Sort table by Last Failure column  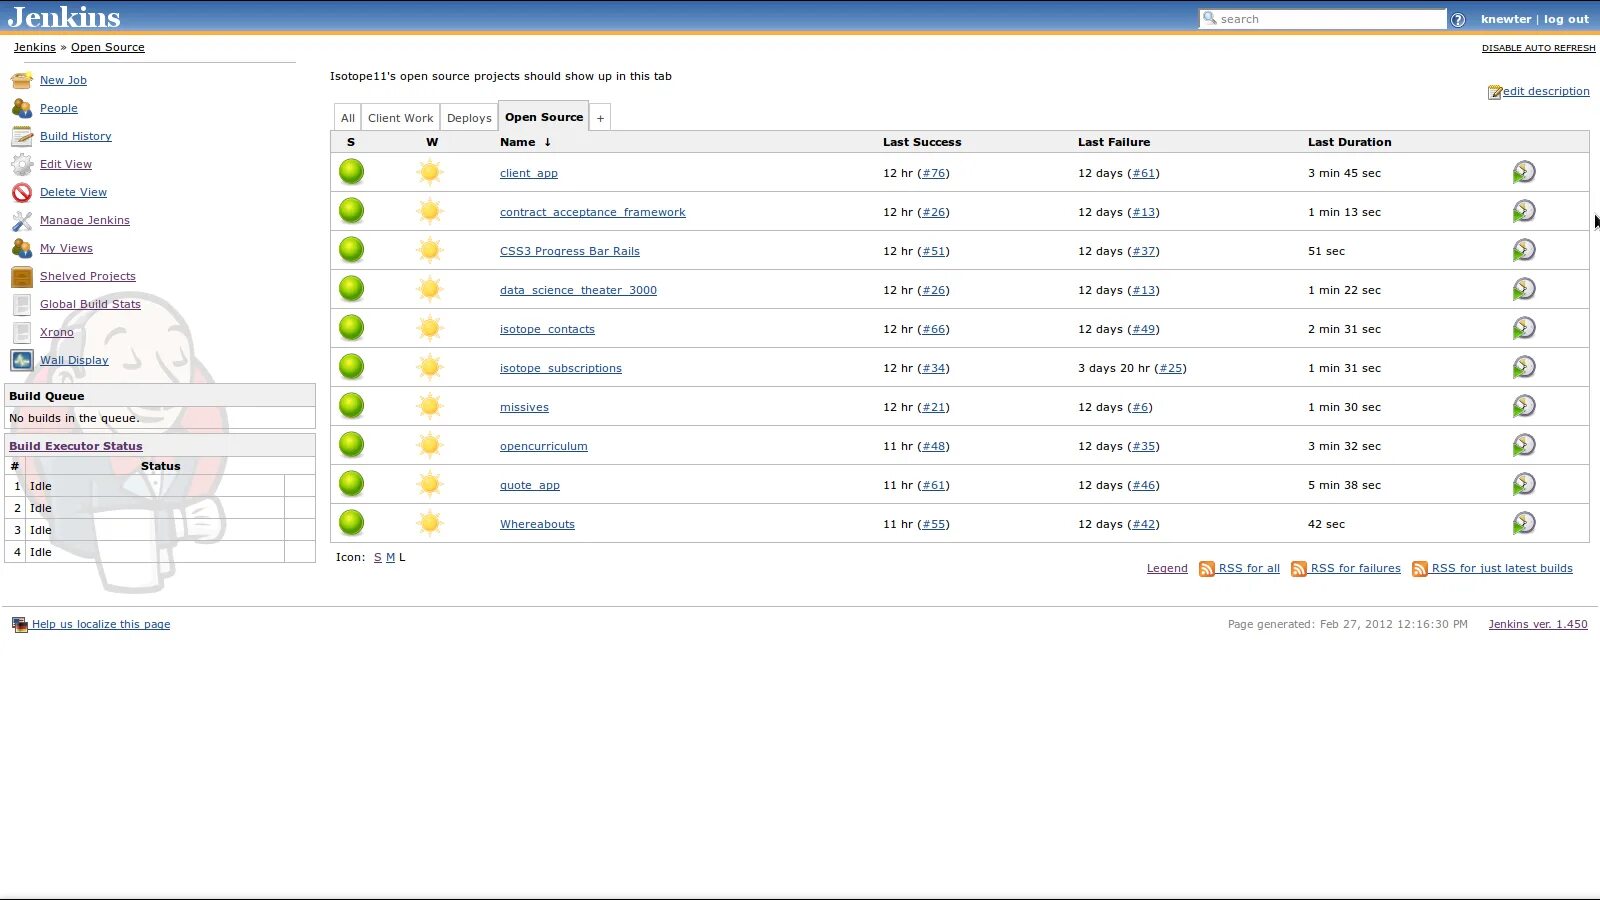(x=1114, y=142)
